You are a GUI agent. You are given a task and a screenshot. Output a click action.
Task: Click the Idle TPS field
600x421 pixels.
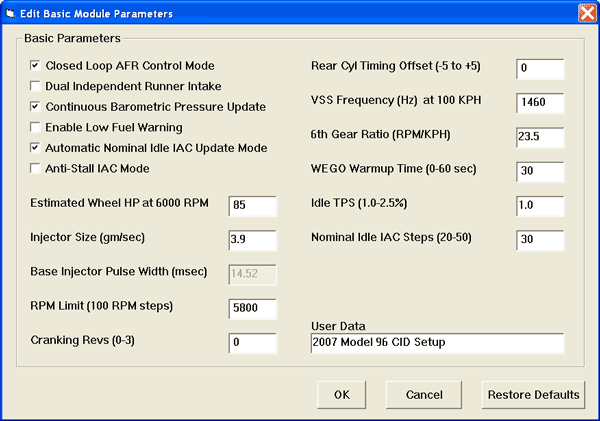(540, 206)
